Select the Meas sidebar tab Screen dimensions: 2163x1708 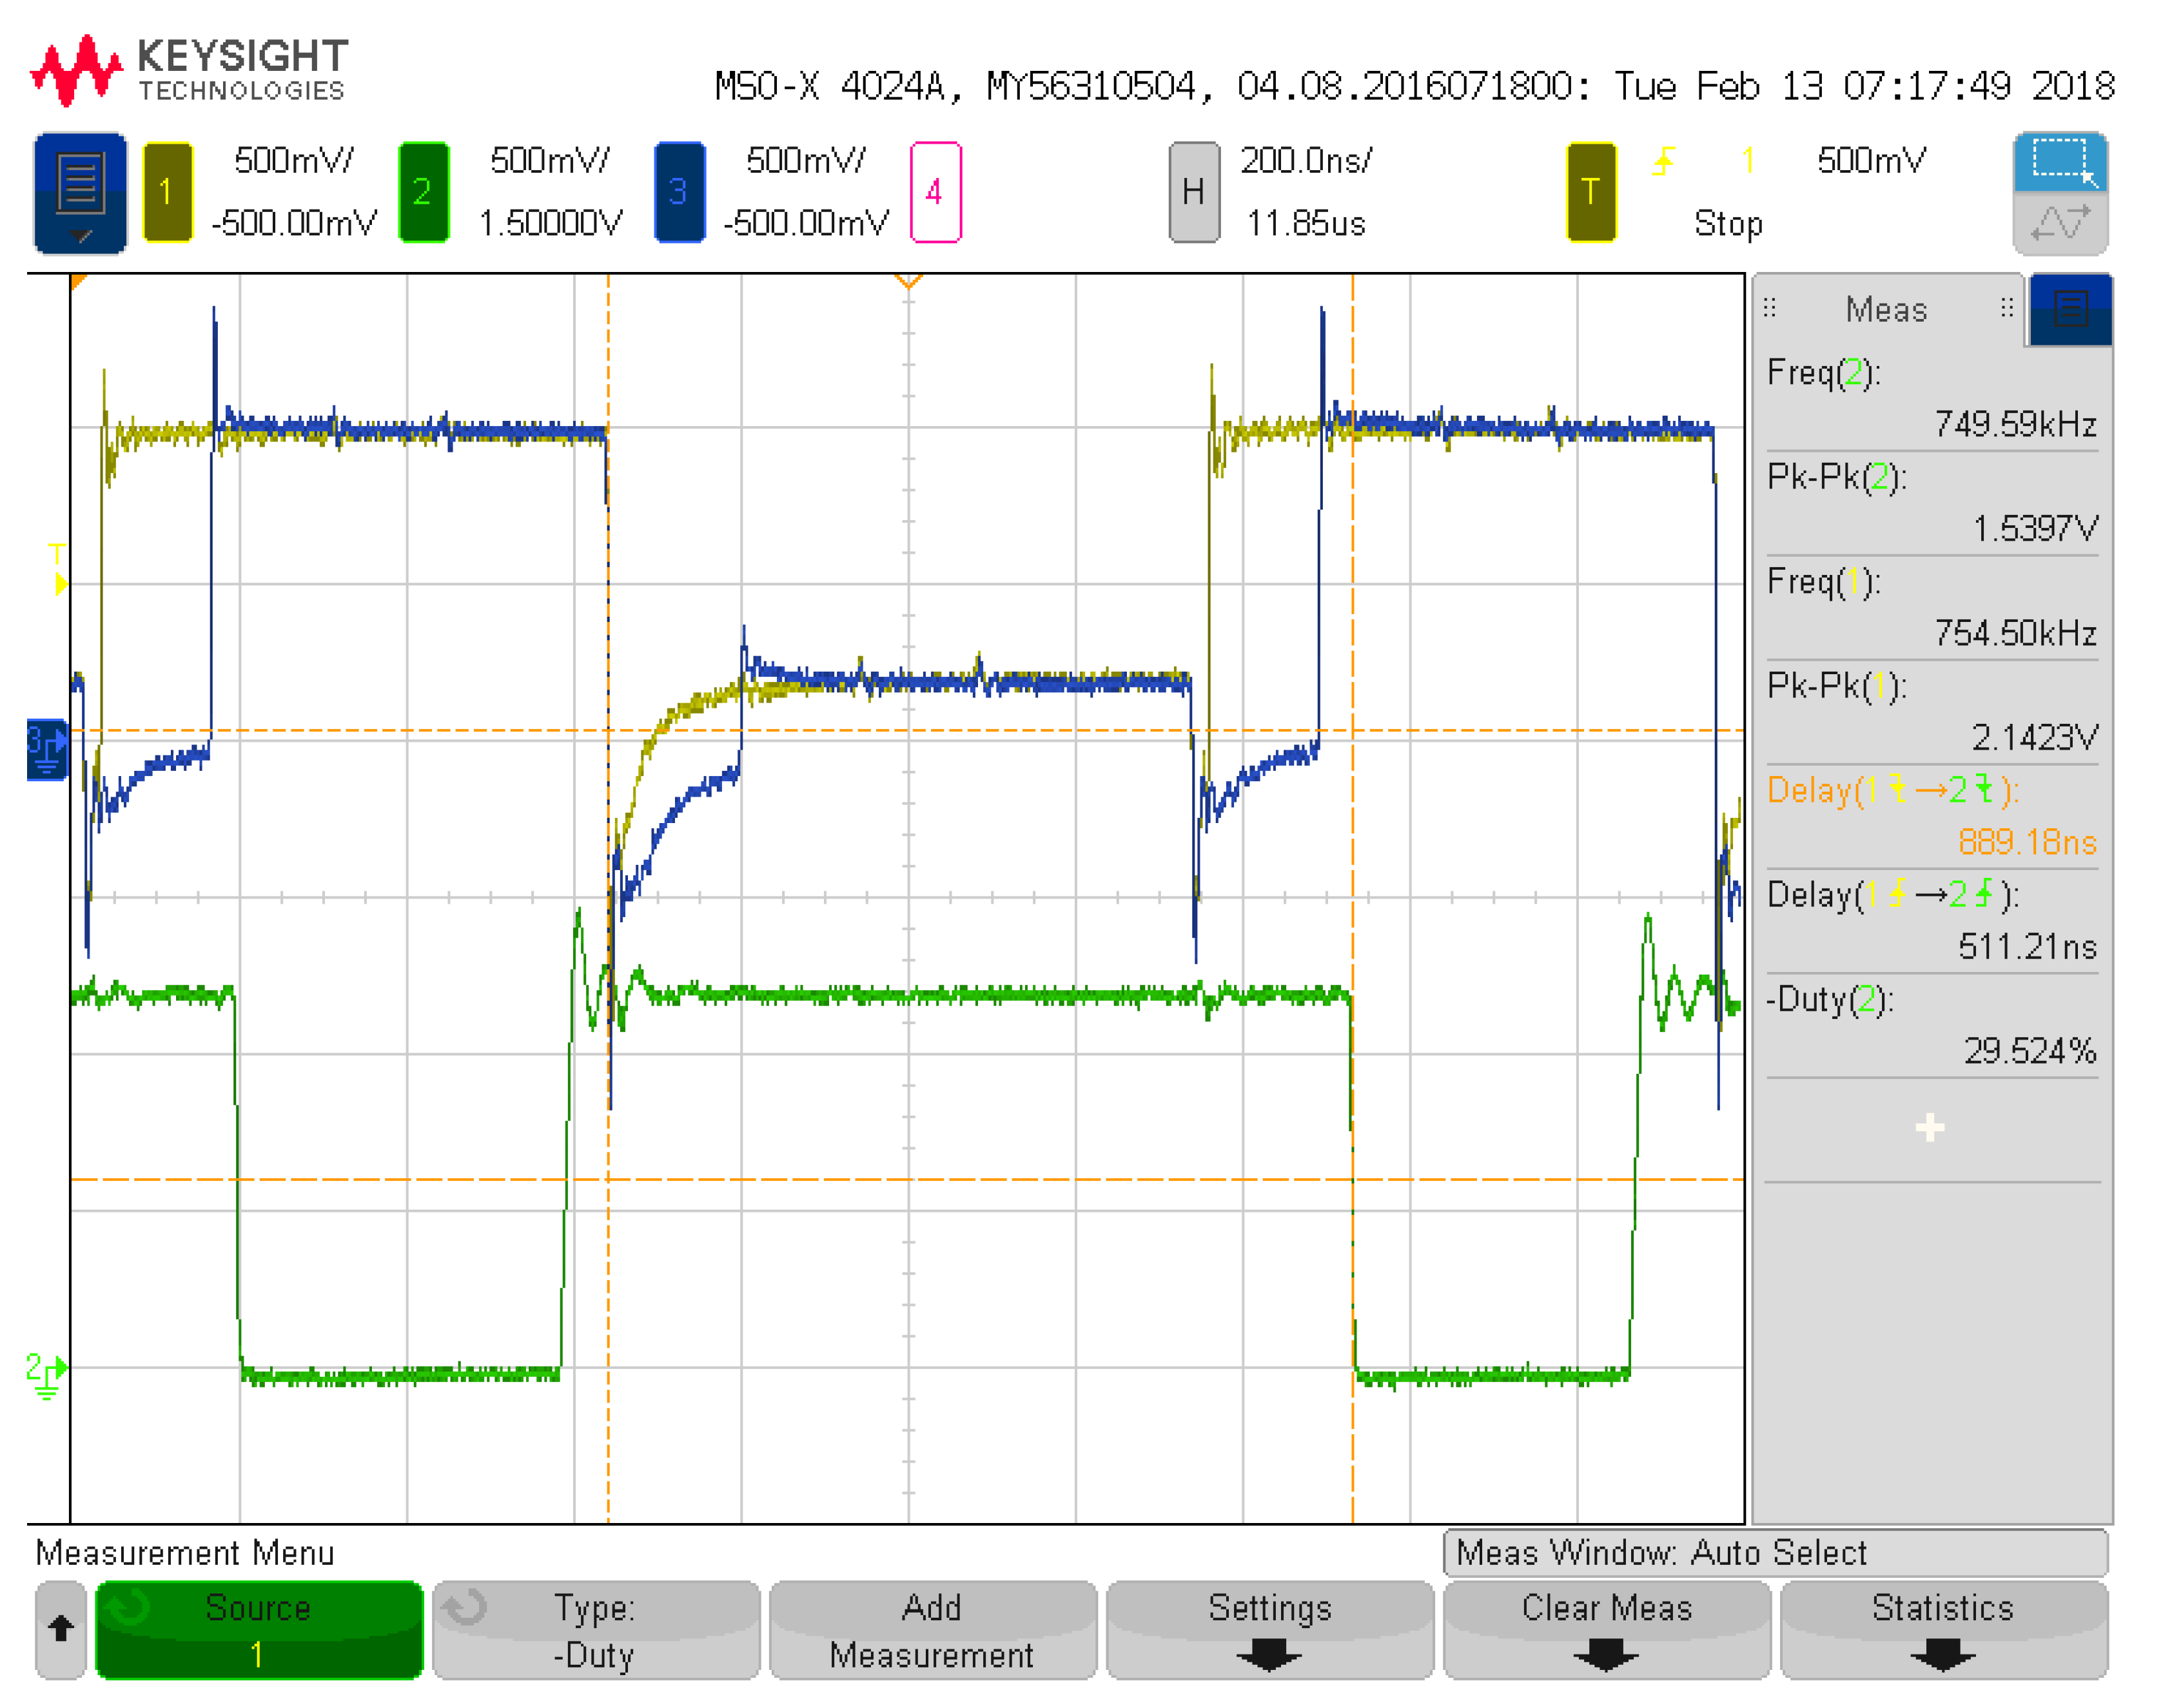click(1886, 309)
